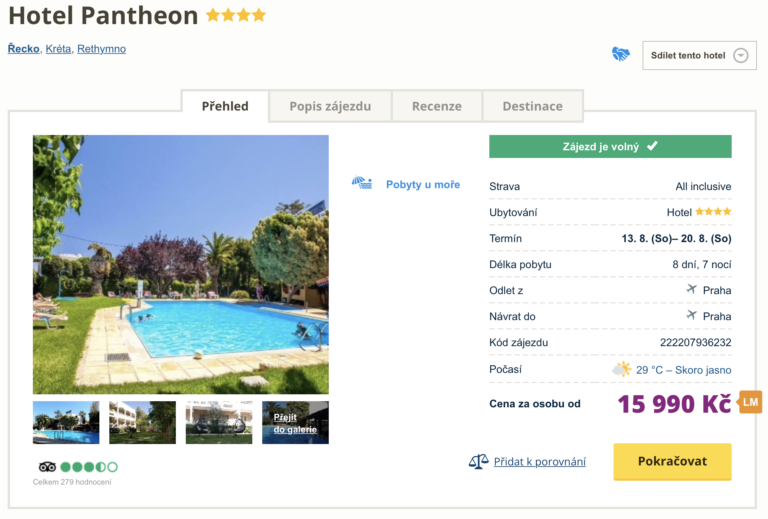The image size is (768, 519).
Task: Click the weather sun-cloud icon
Action: tap(622, 369)
